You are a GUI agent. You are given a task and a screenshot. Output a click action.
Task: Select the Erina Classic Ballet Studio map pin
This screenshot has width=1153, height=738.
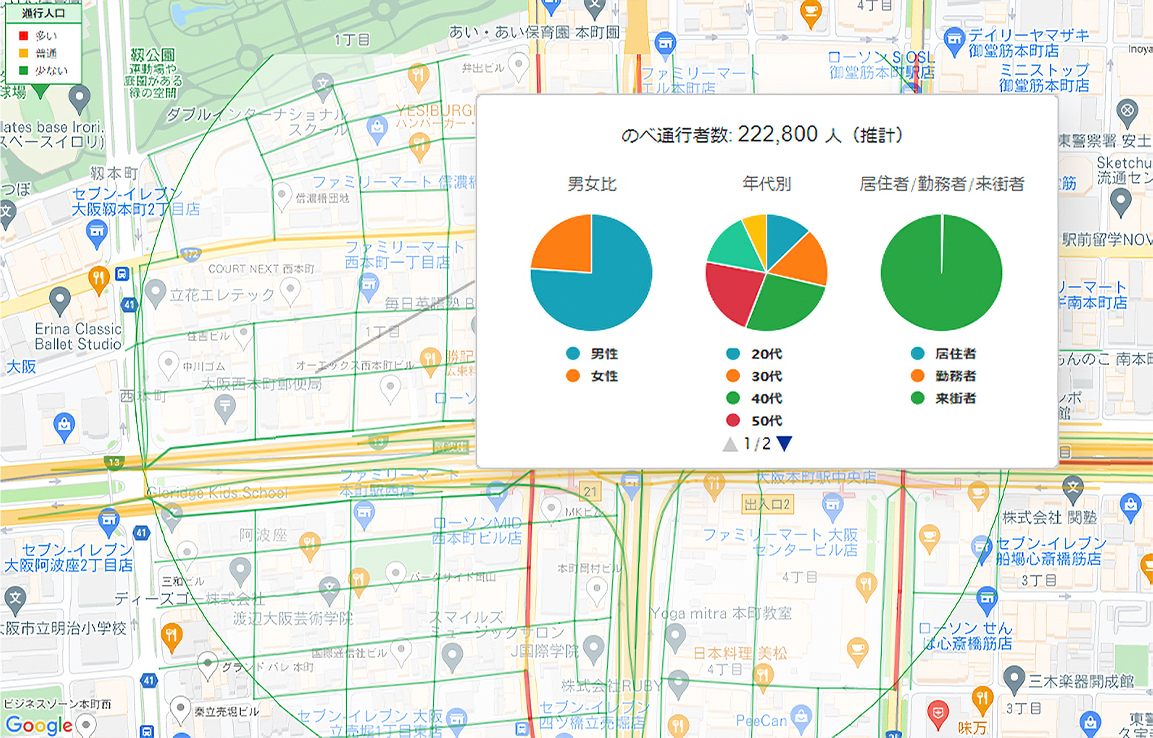coord(60,301)
